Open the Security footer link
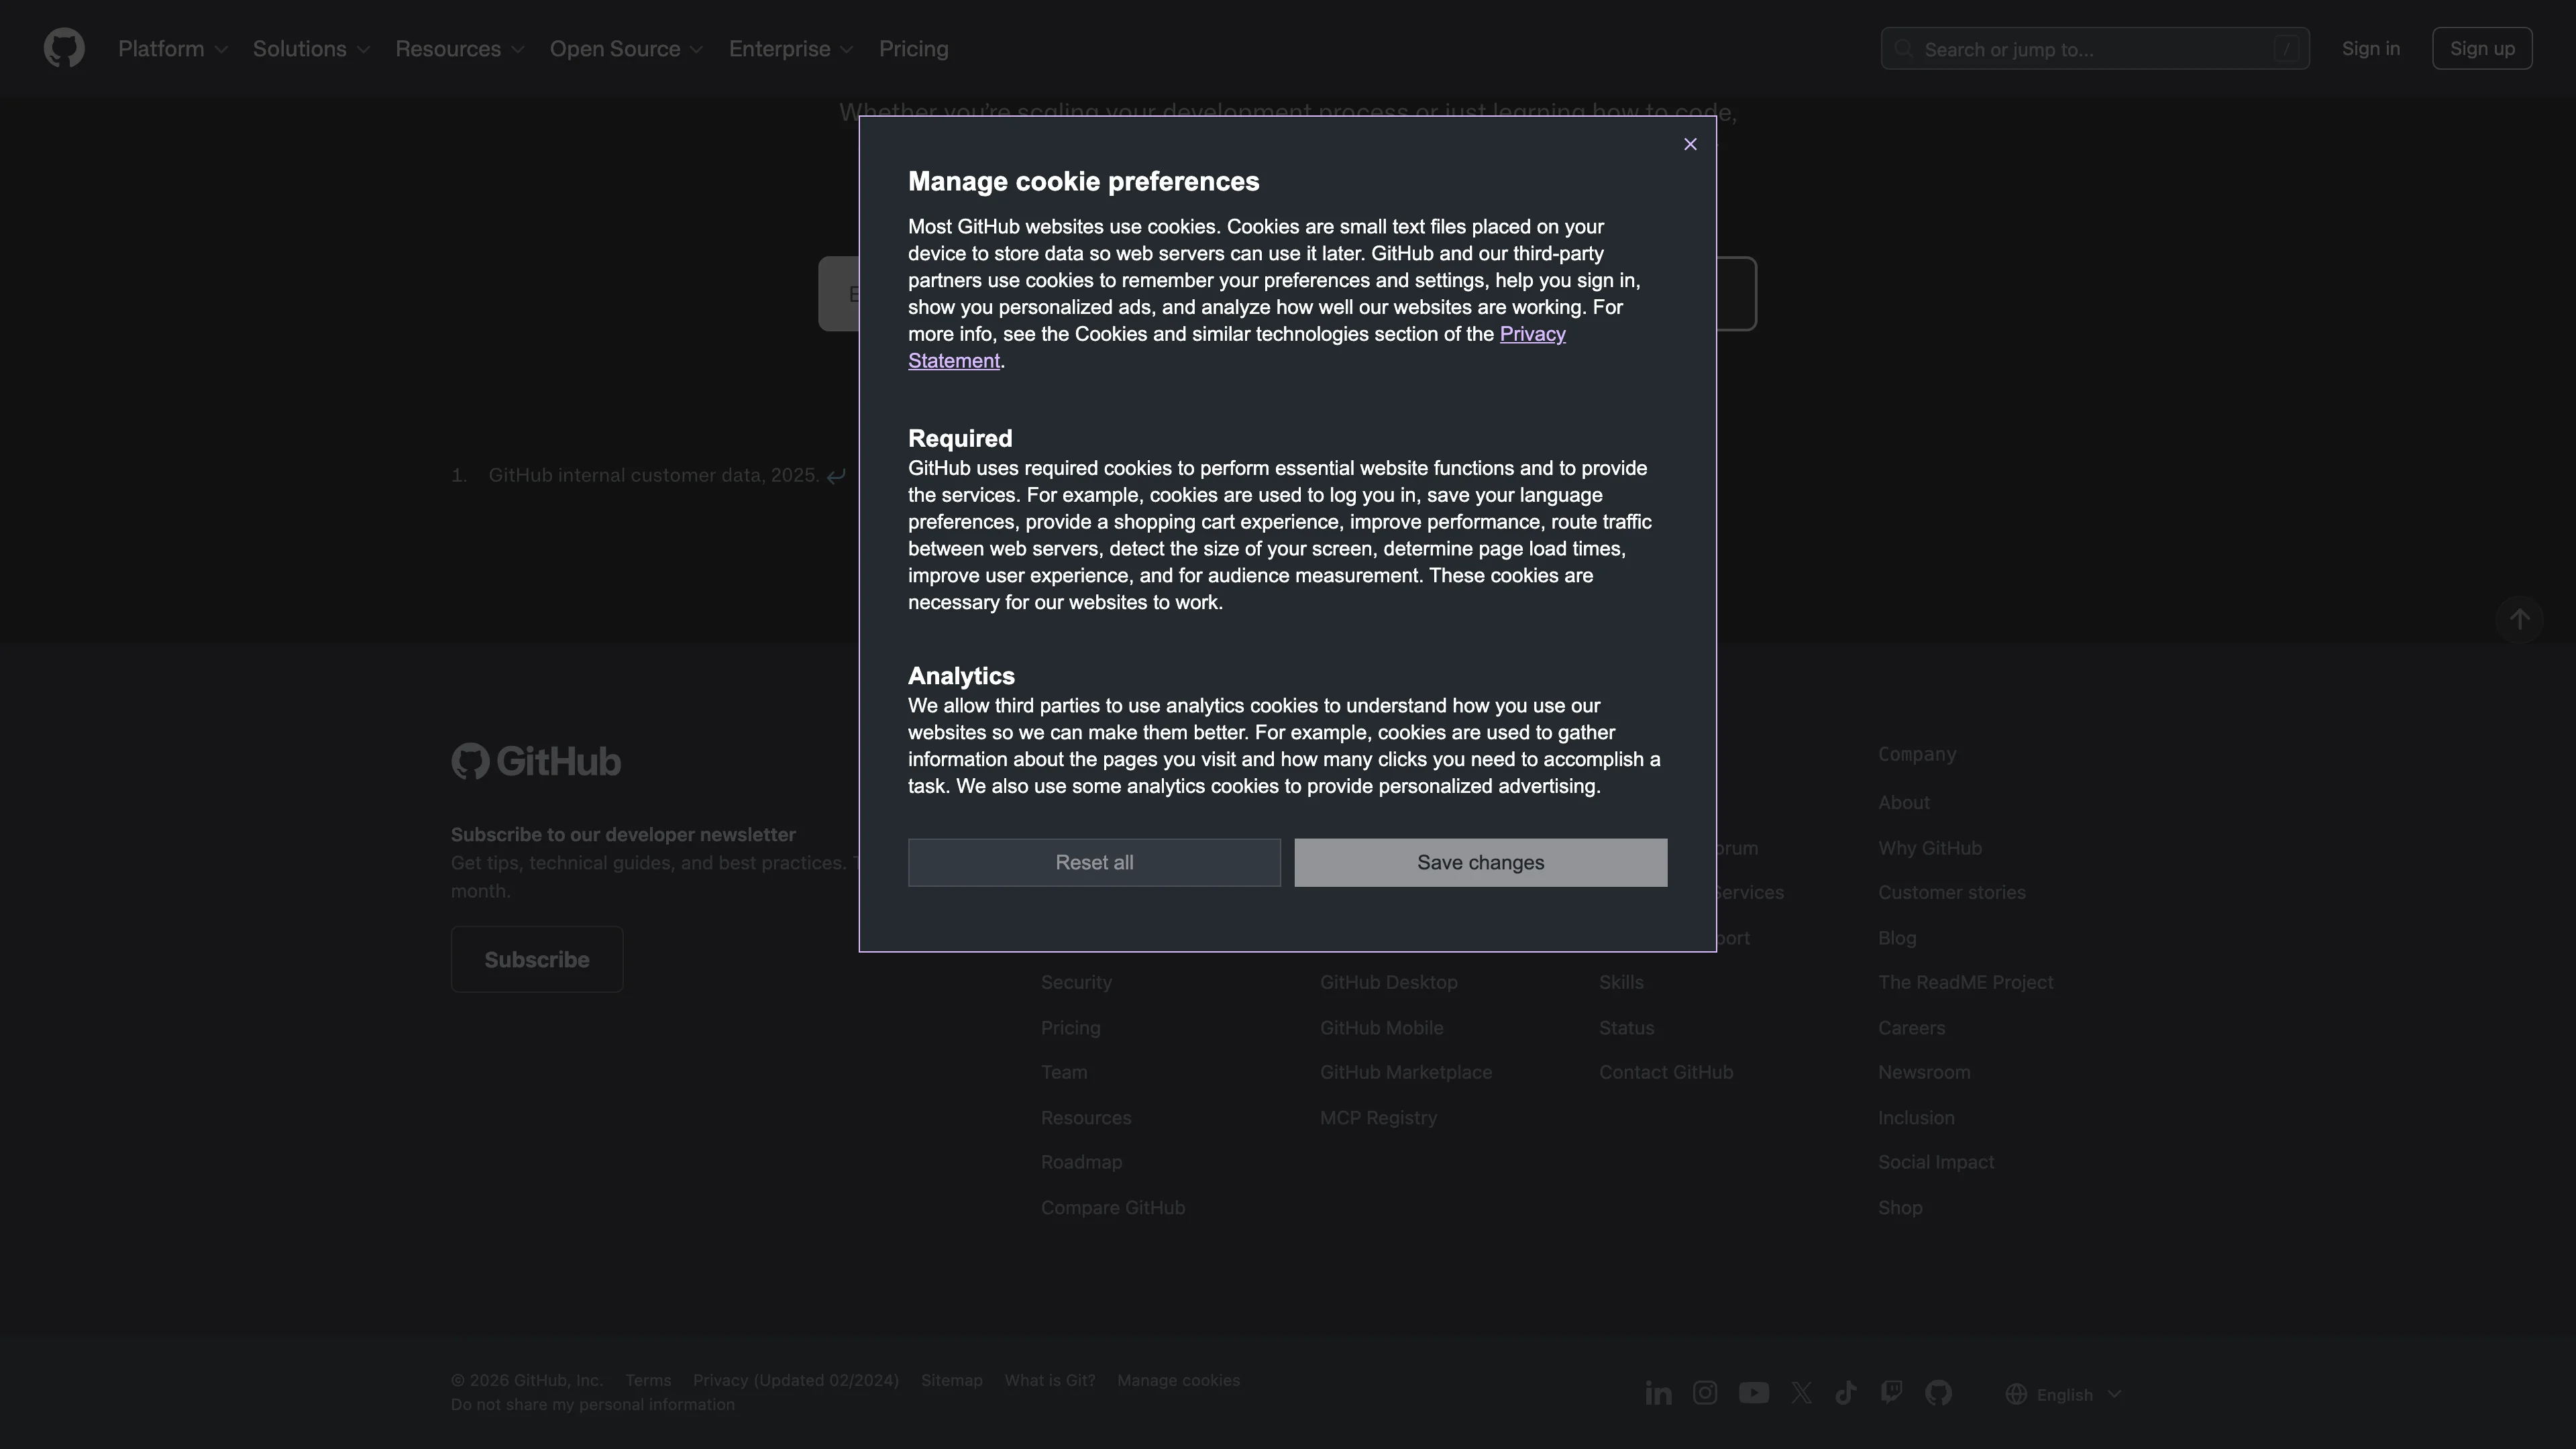Viewport: 2576px width, 1449px height. click(x=1076, y=983)
